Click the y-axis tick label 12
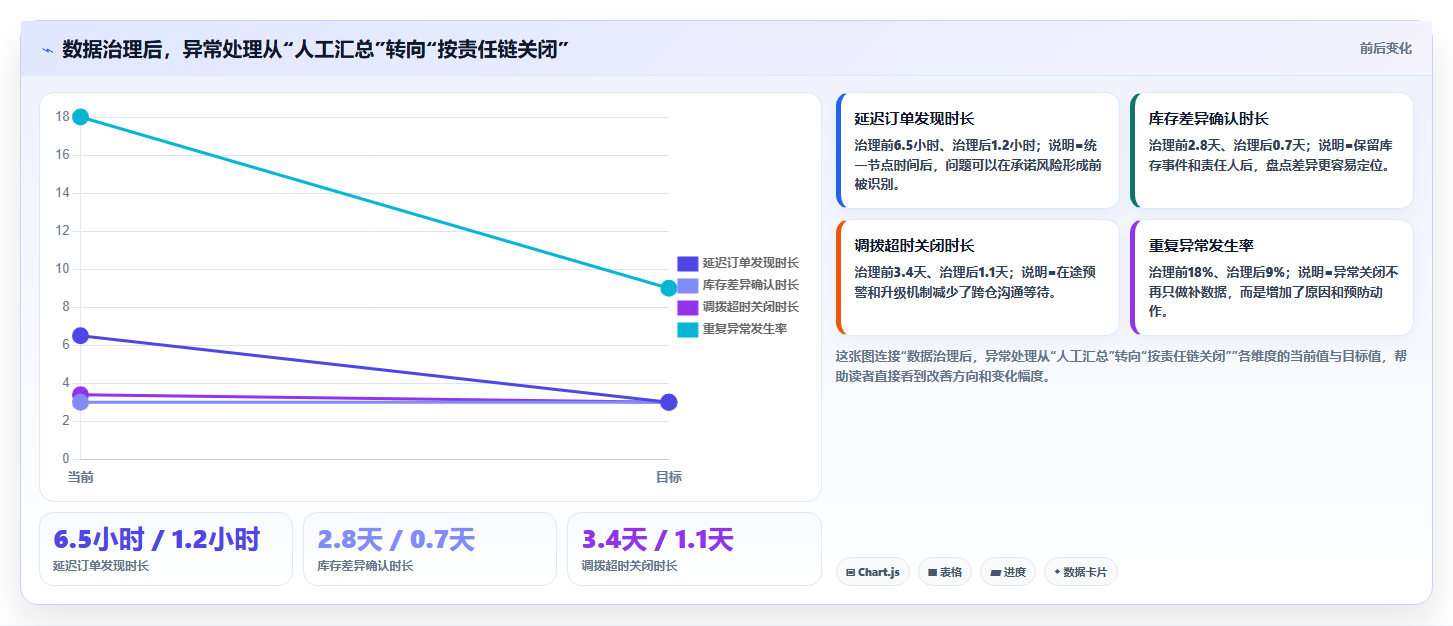The width and height of the screenshot is (1453, 626). point(62,231)
